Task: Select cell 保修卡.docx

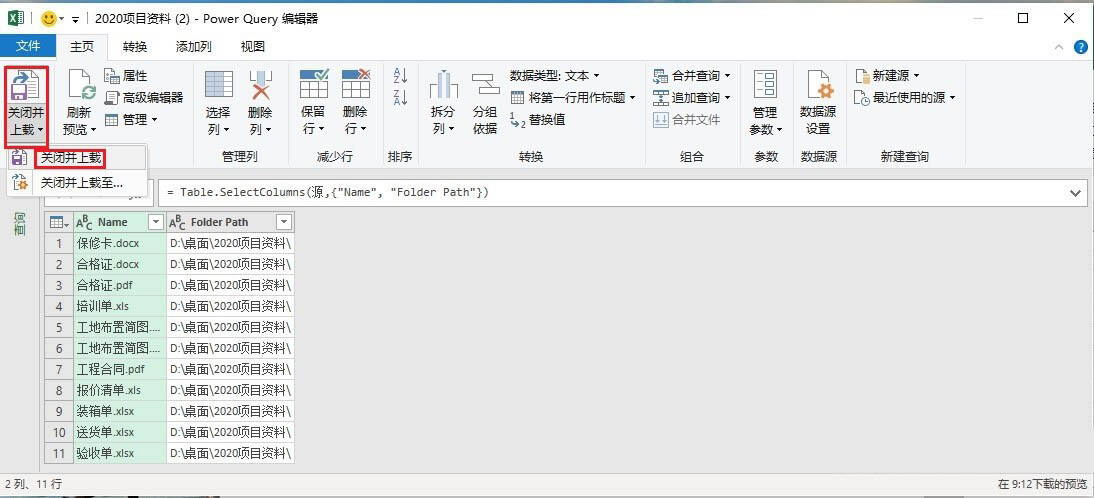Action: tap(120, 243)
